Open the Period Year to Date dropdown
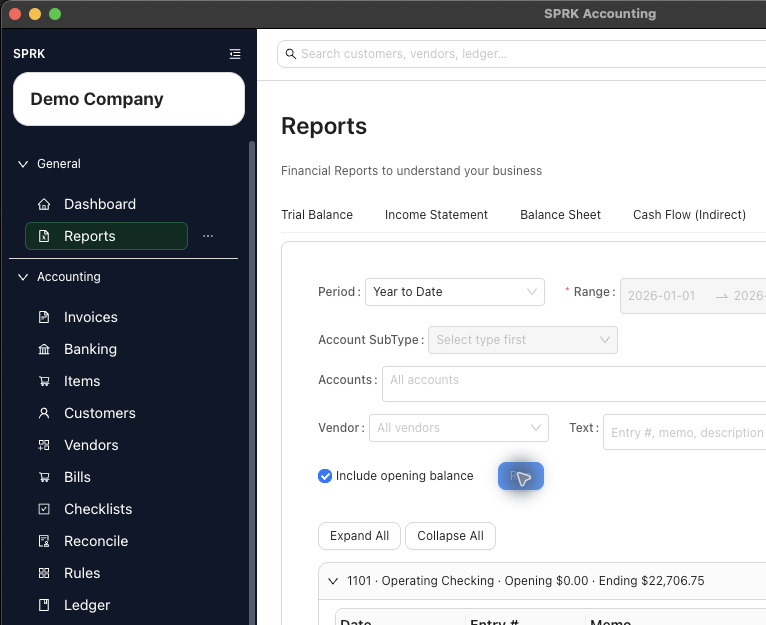This screenshot has width=766, height=625. point(455,292)
